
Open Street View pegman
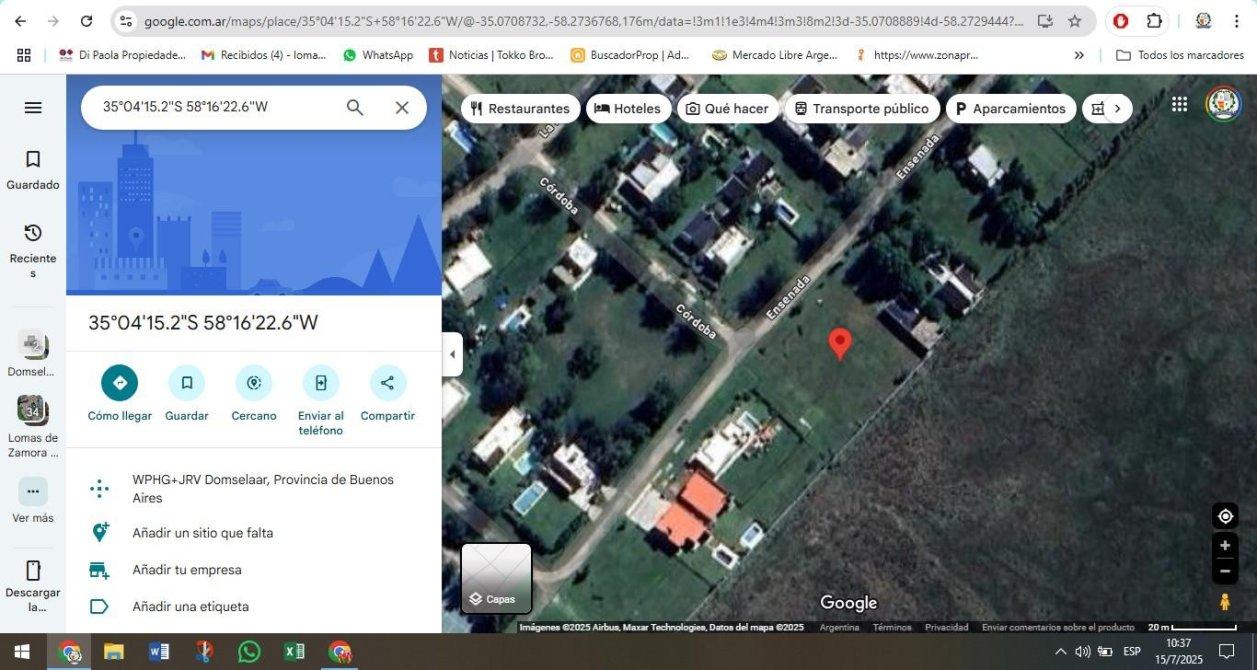coord(1225,602)
